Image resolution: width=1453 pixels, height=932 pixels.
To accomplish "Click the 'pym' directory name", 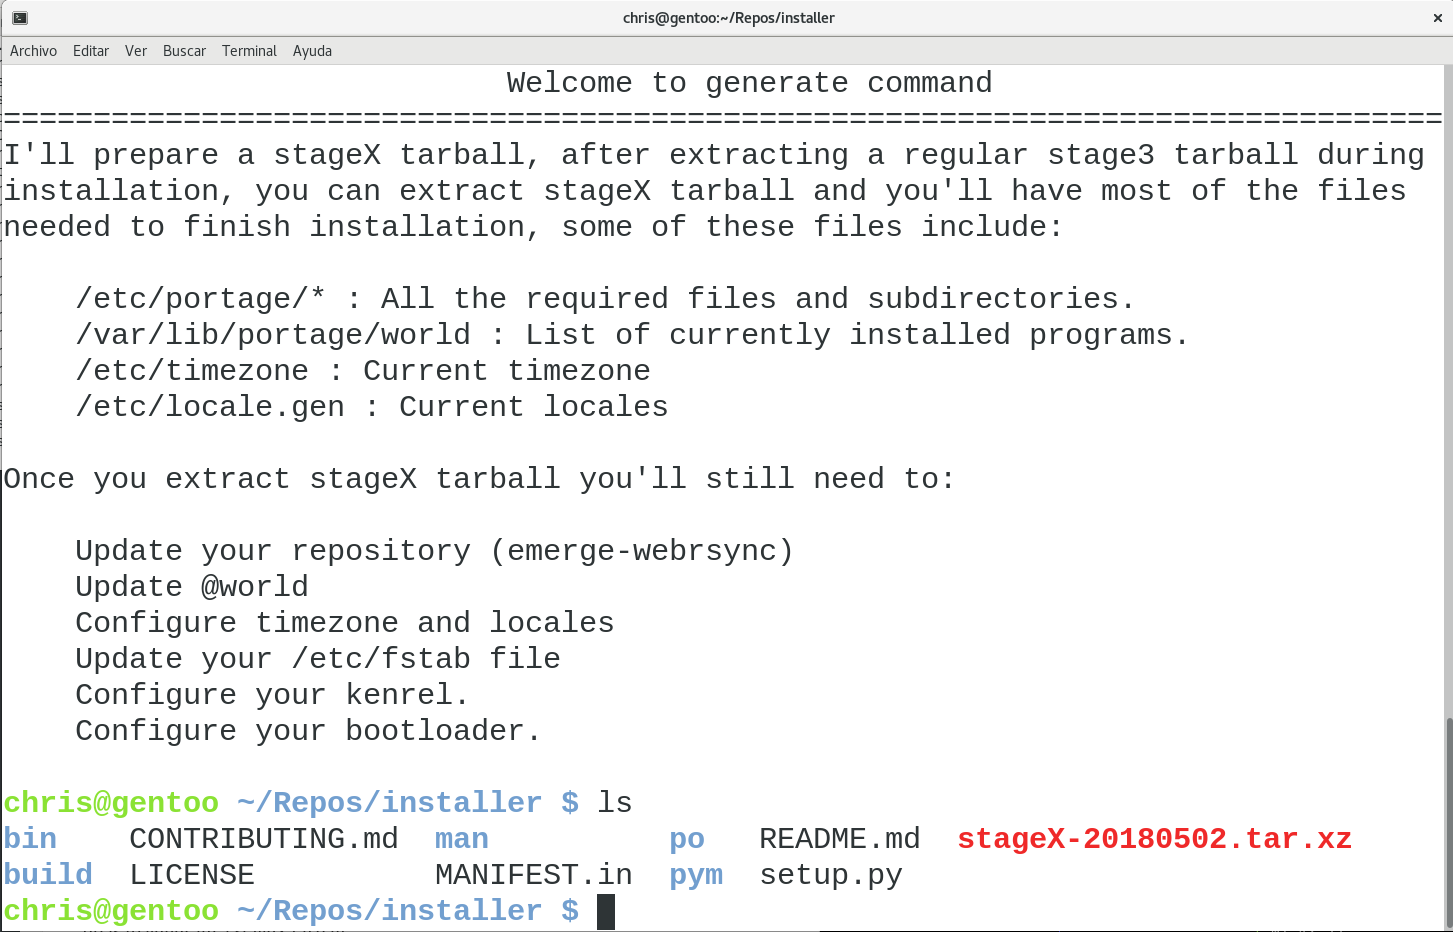I will (x=696, y=875).
